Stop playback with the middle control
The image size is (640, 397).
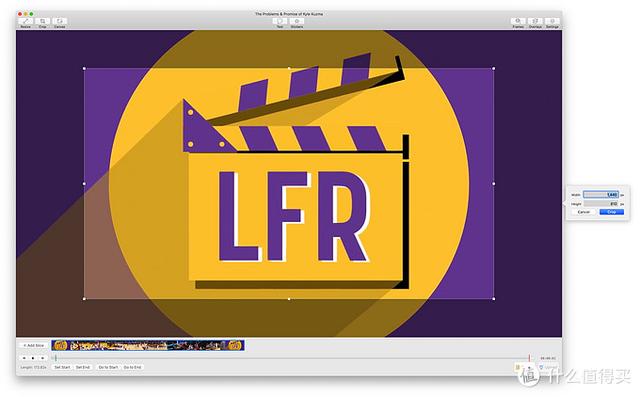pyautogui.click(x=33, y=358)
